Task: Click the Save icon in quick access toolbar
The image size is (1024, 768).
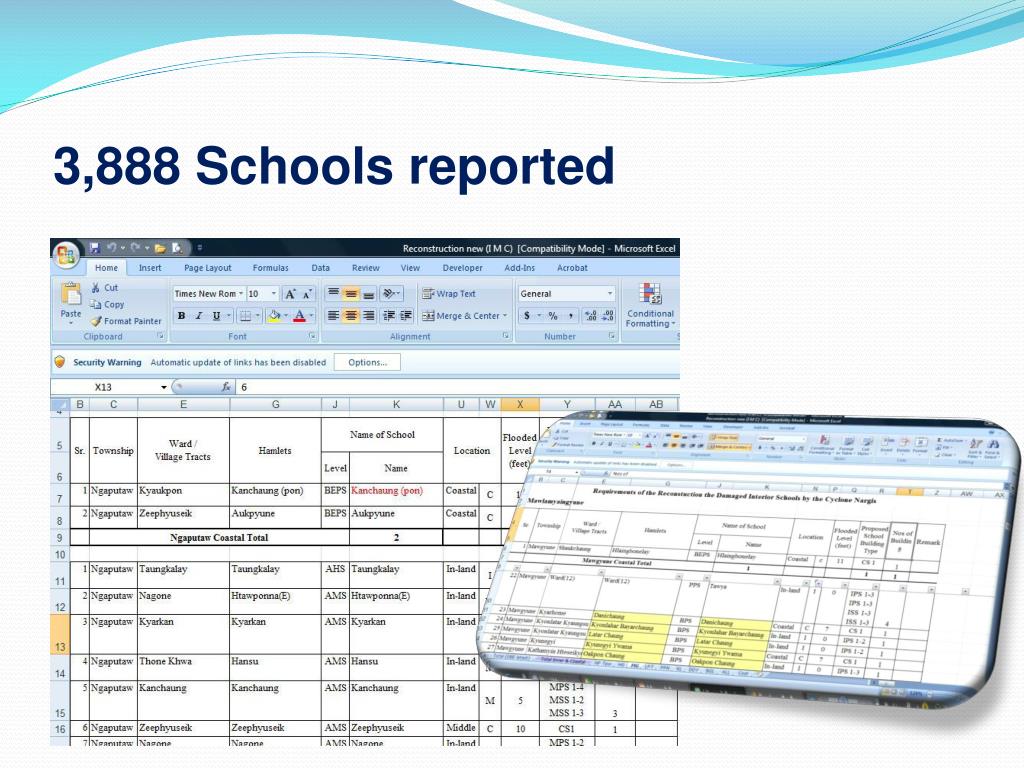Action: 95,248
